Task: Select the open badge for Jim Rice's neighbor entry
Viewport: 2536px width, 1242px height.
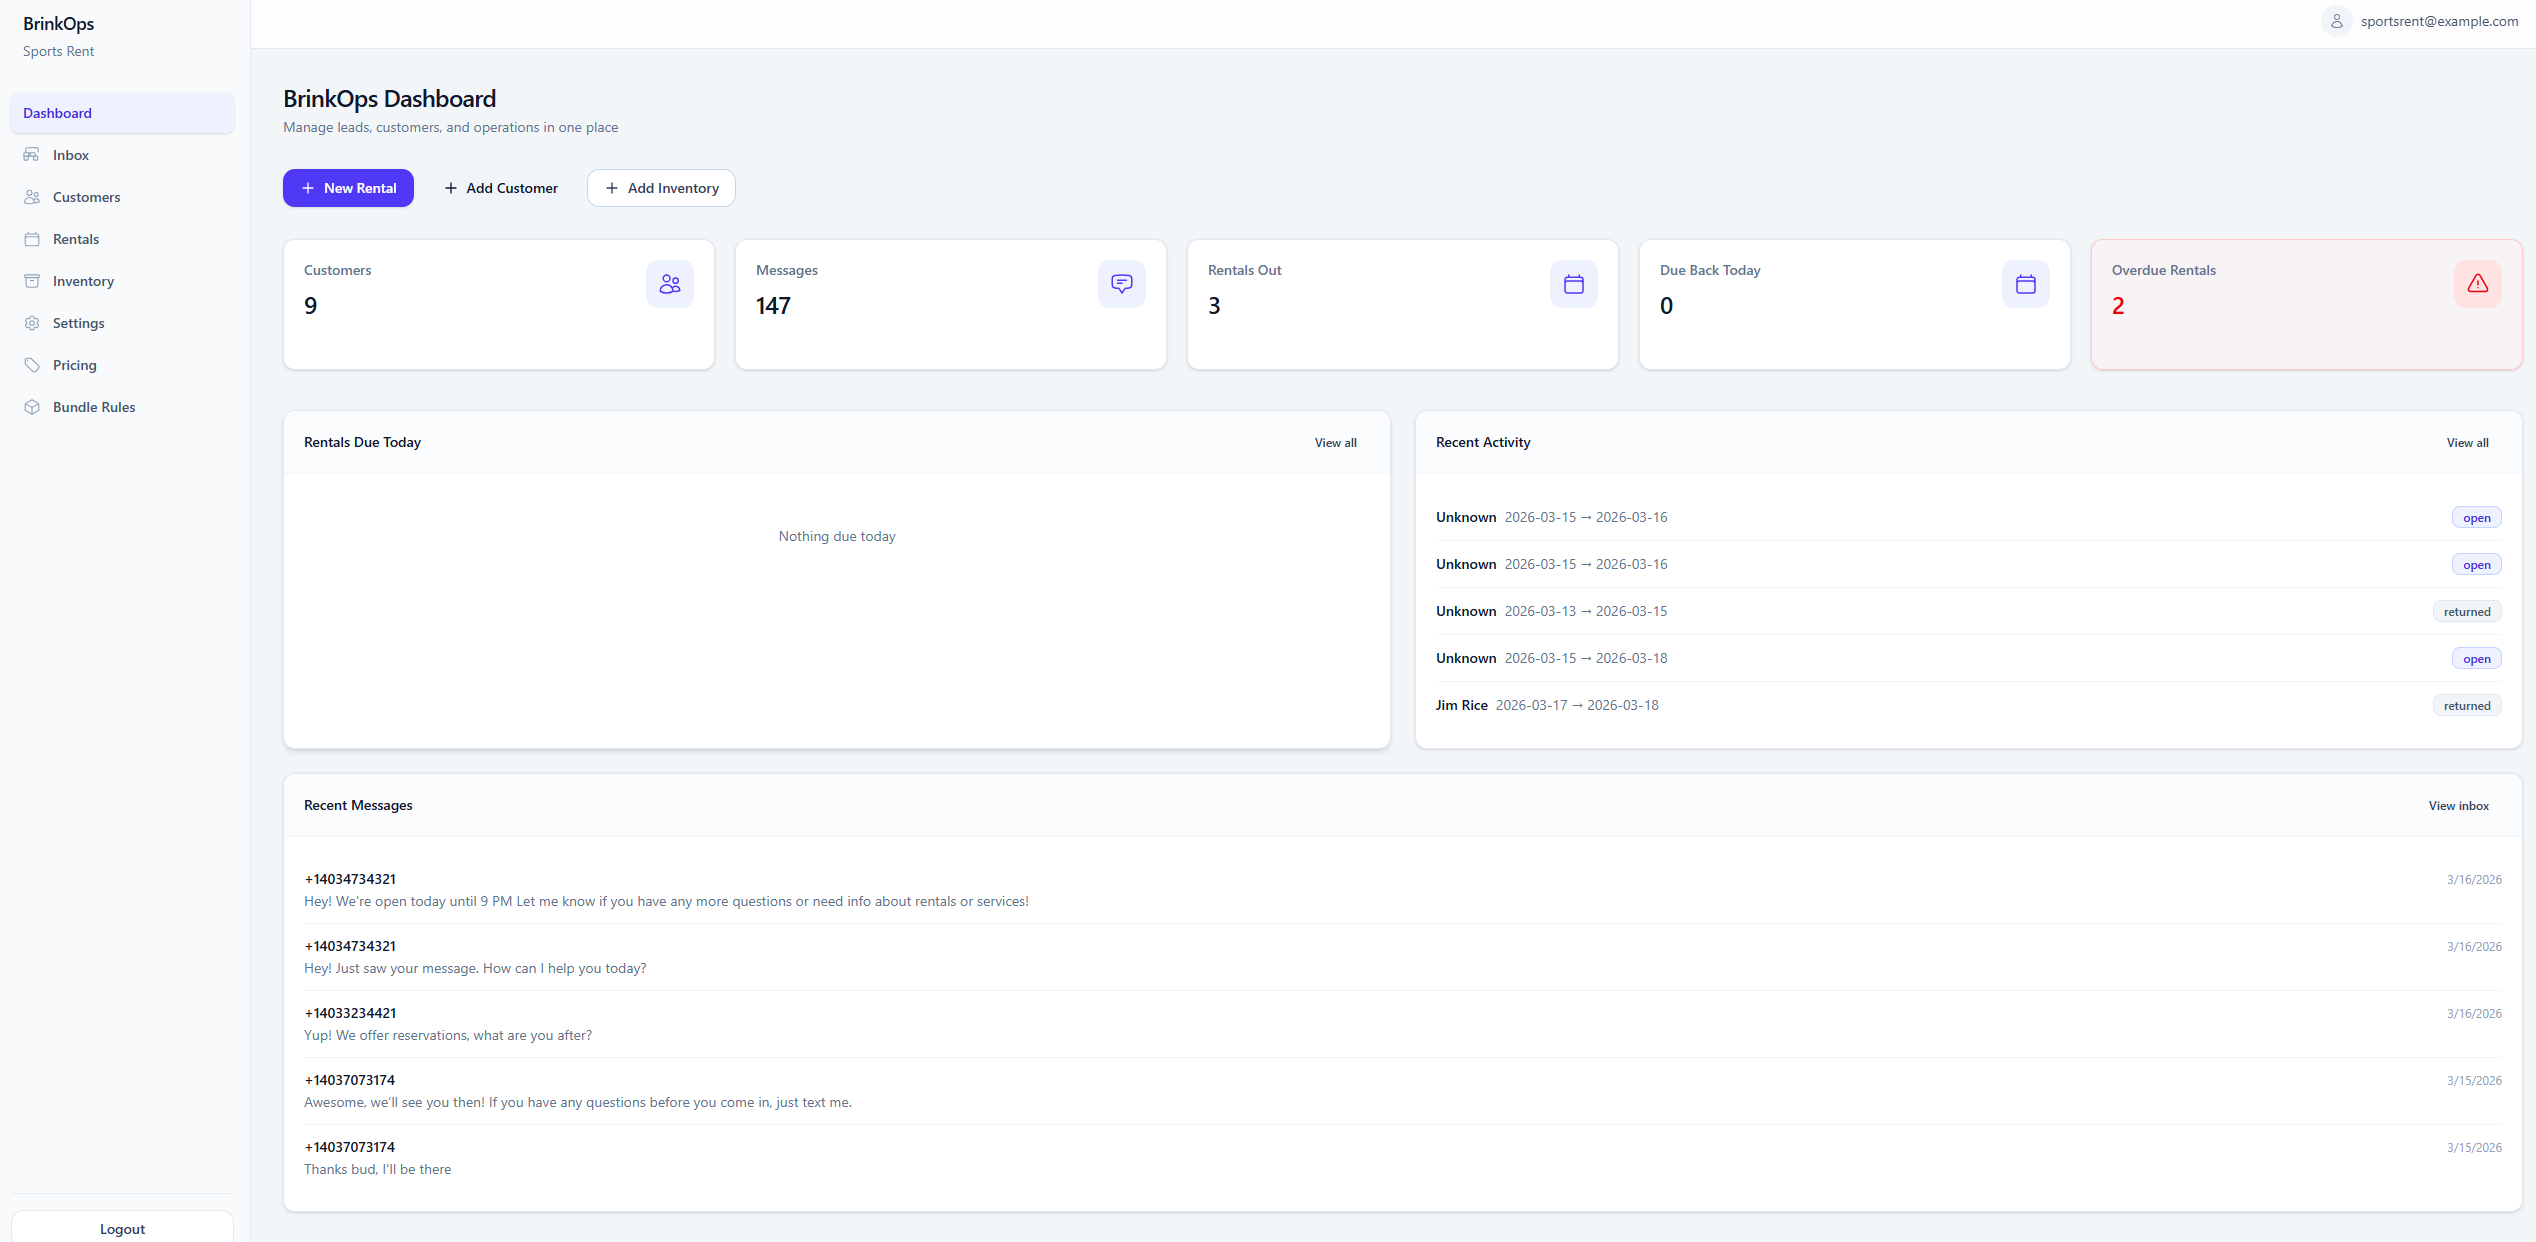Action: pos(2475,658)
